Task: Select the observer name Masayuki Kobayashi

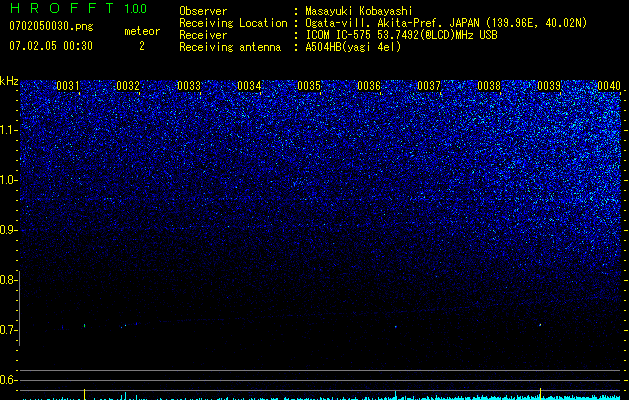Action: 359,11
